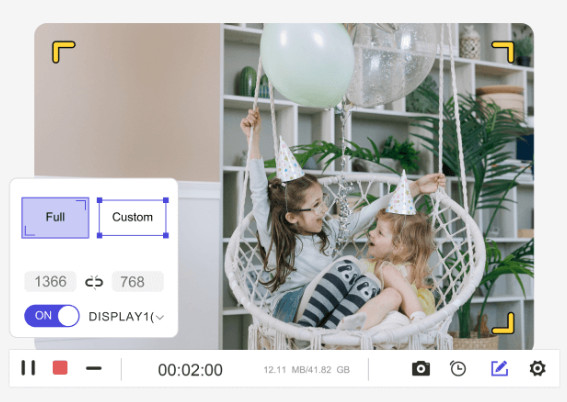Click the width field showing 1366
Screen dimensions: 567x402
pyautogui.click(x=50, y=282)
